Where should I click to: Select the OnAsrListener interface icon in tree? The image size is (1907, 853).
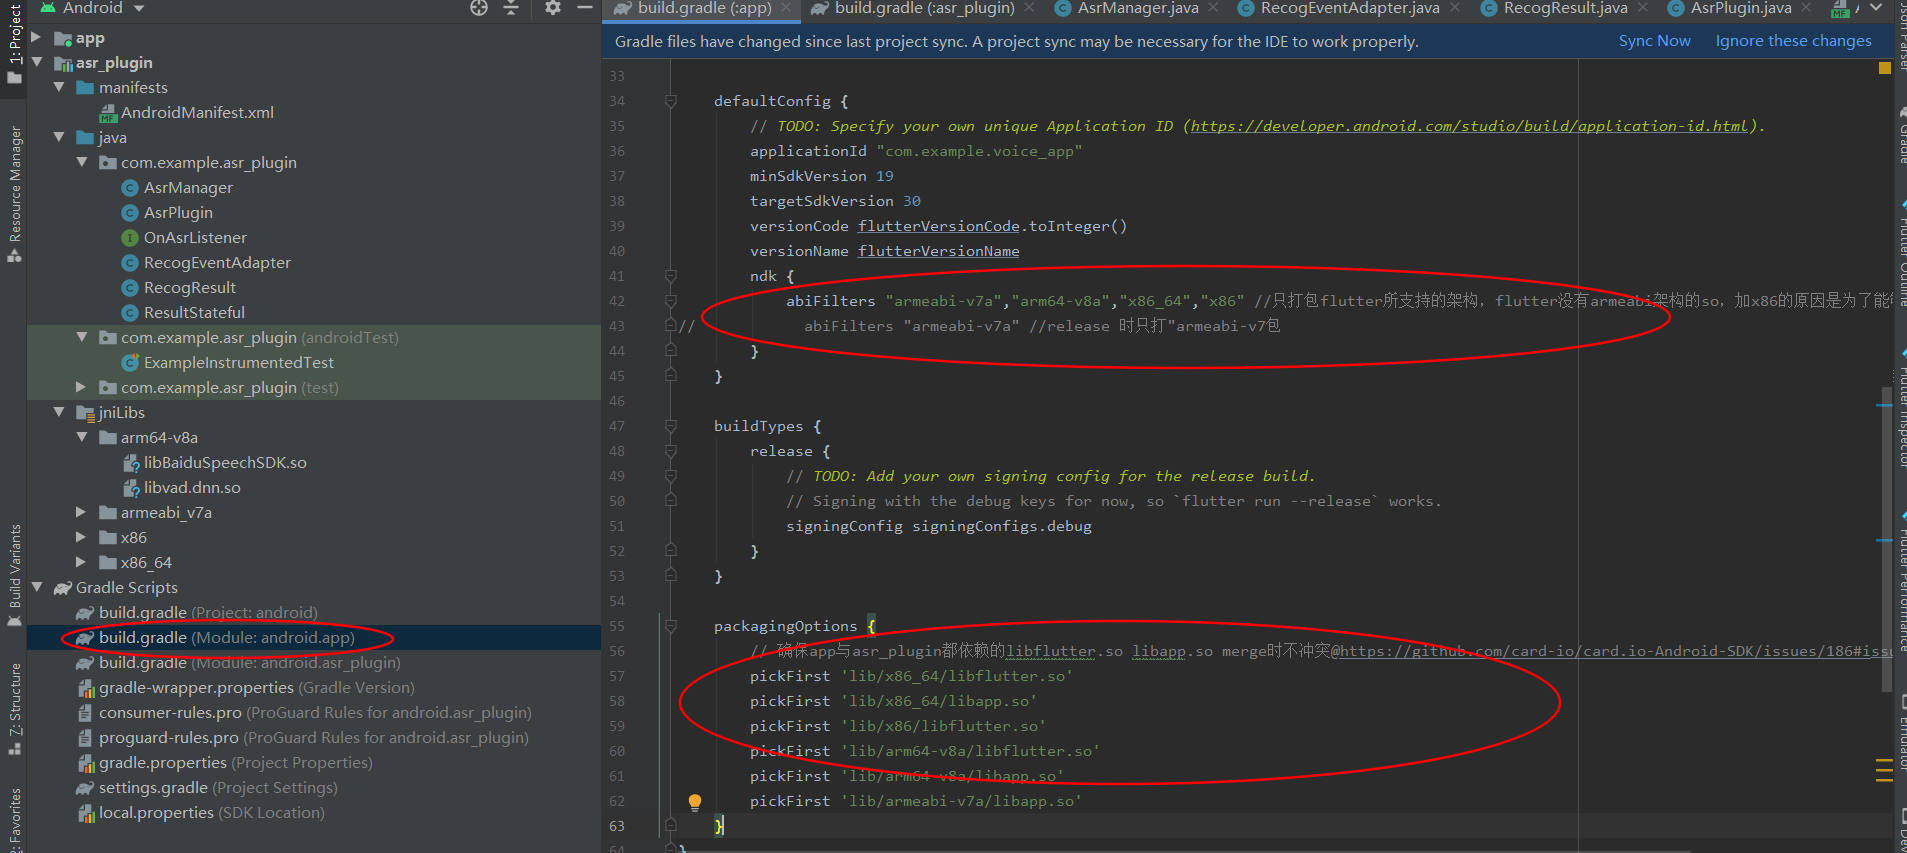(130, 238)
